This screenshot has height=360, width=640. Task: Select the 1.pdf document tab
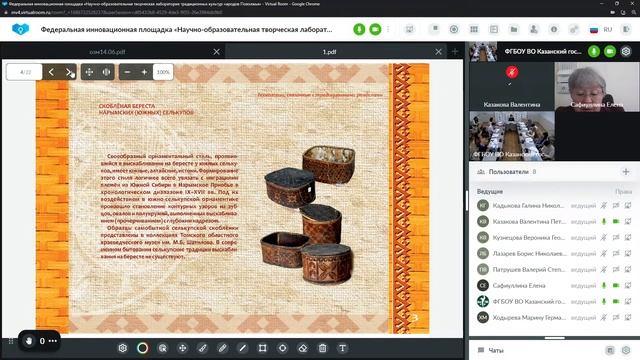pos(329,52)
